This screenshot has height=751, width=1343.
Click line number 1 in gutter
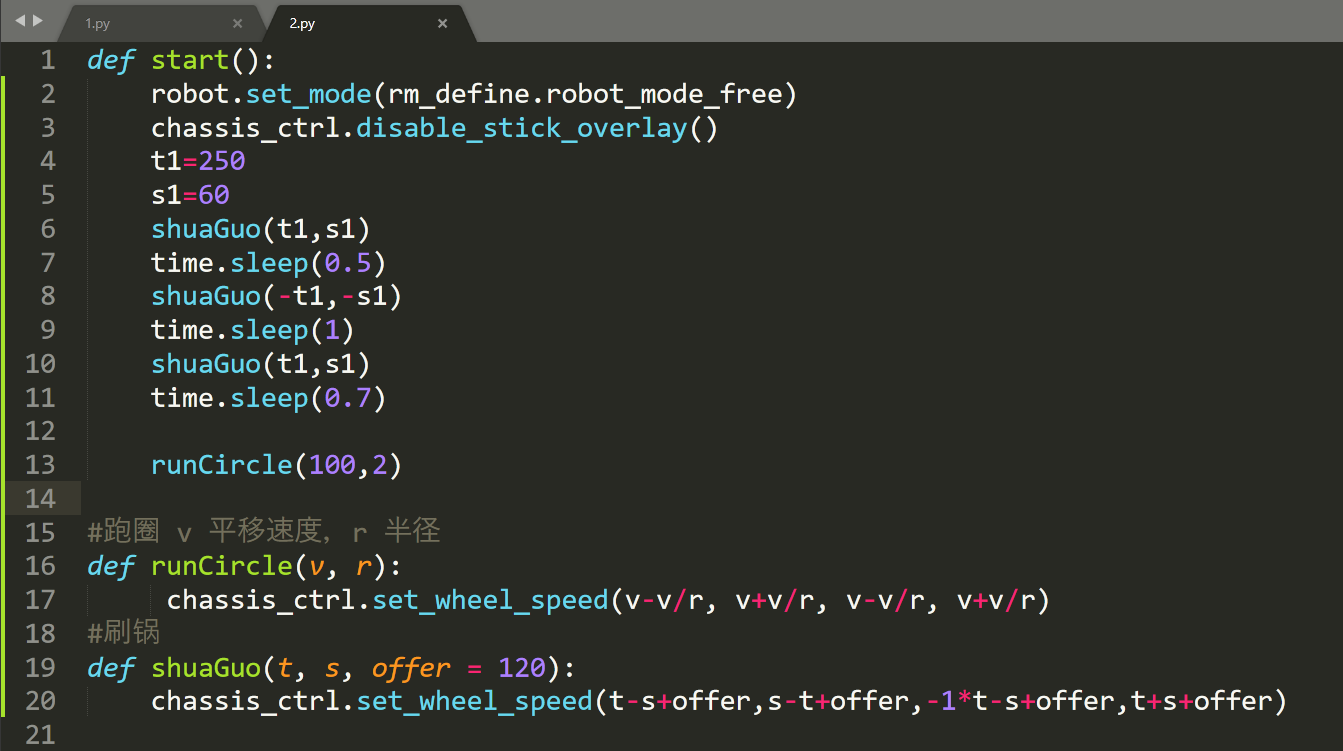(48, 60)
